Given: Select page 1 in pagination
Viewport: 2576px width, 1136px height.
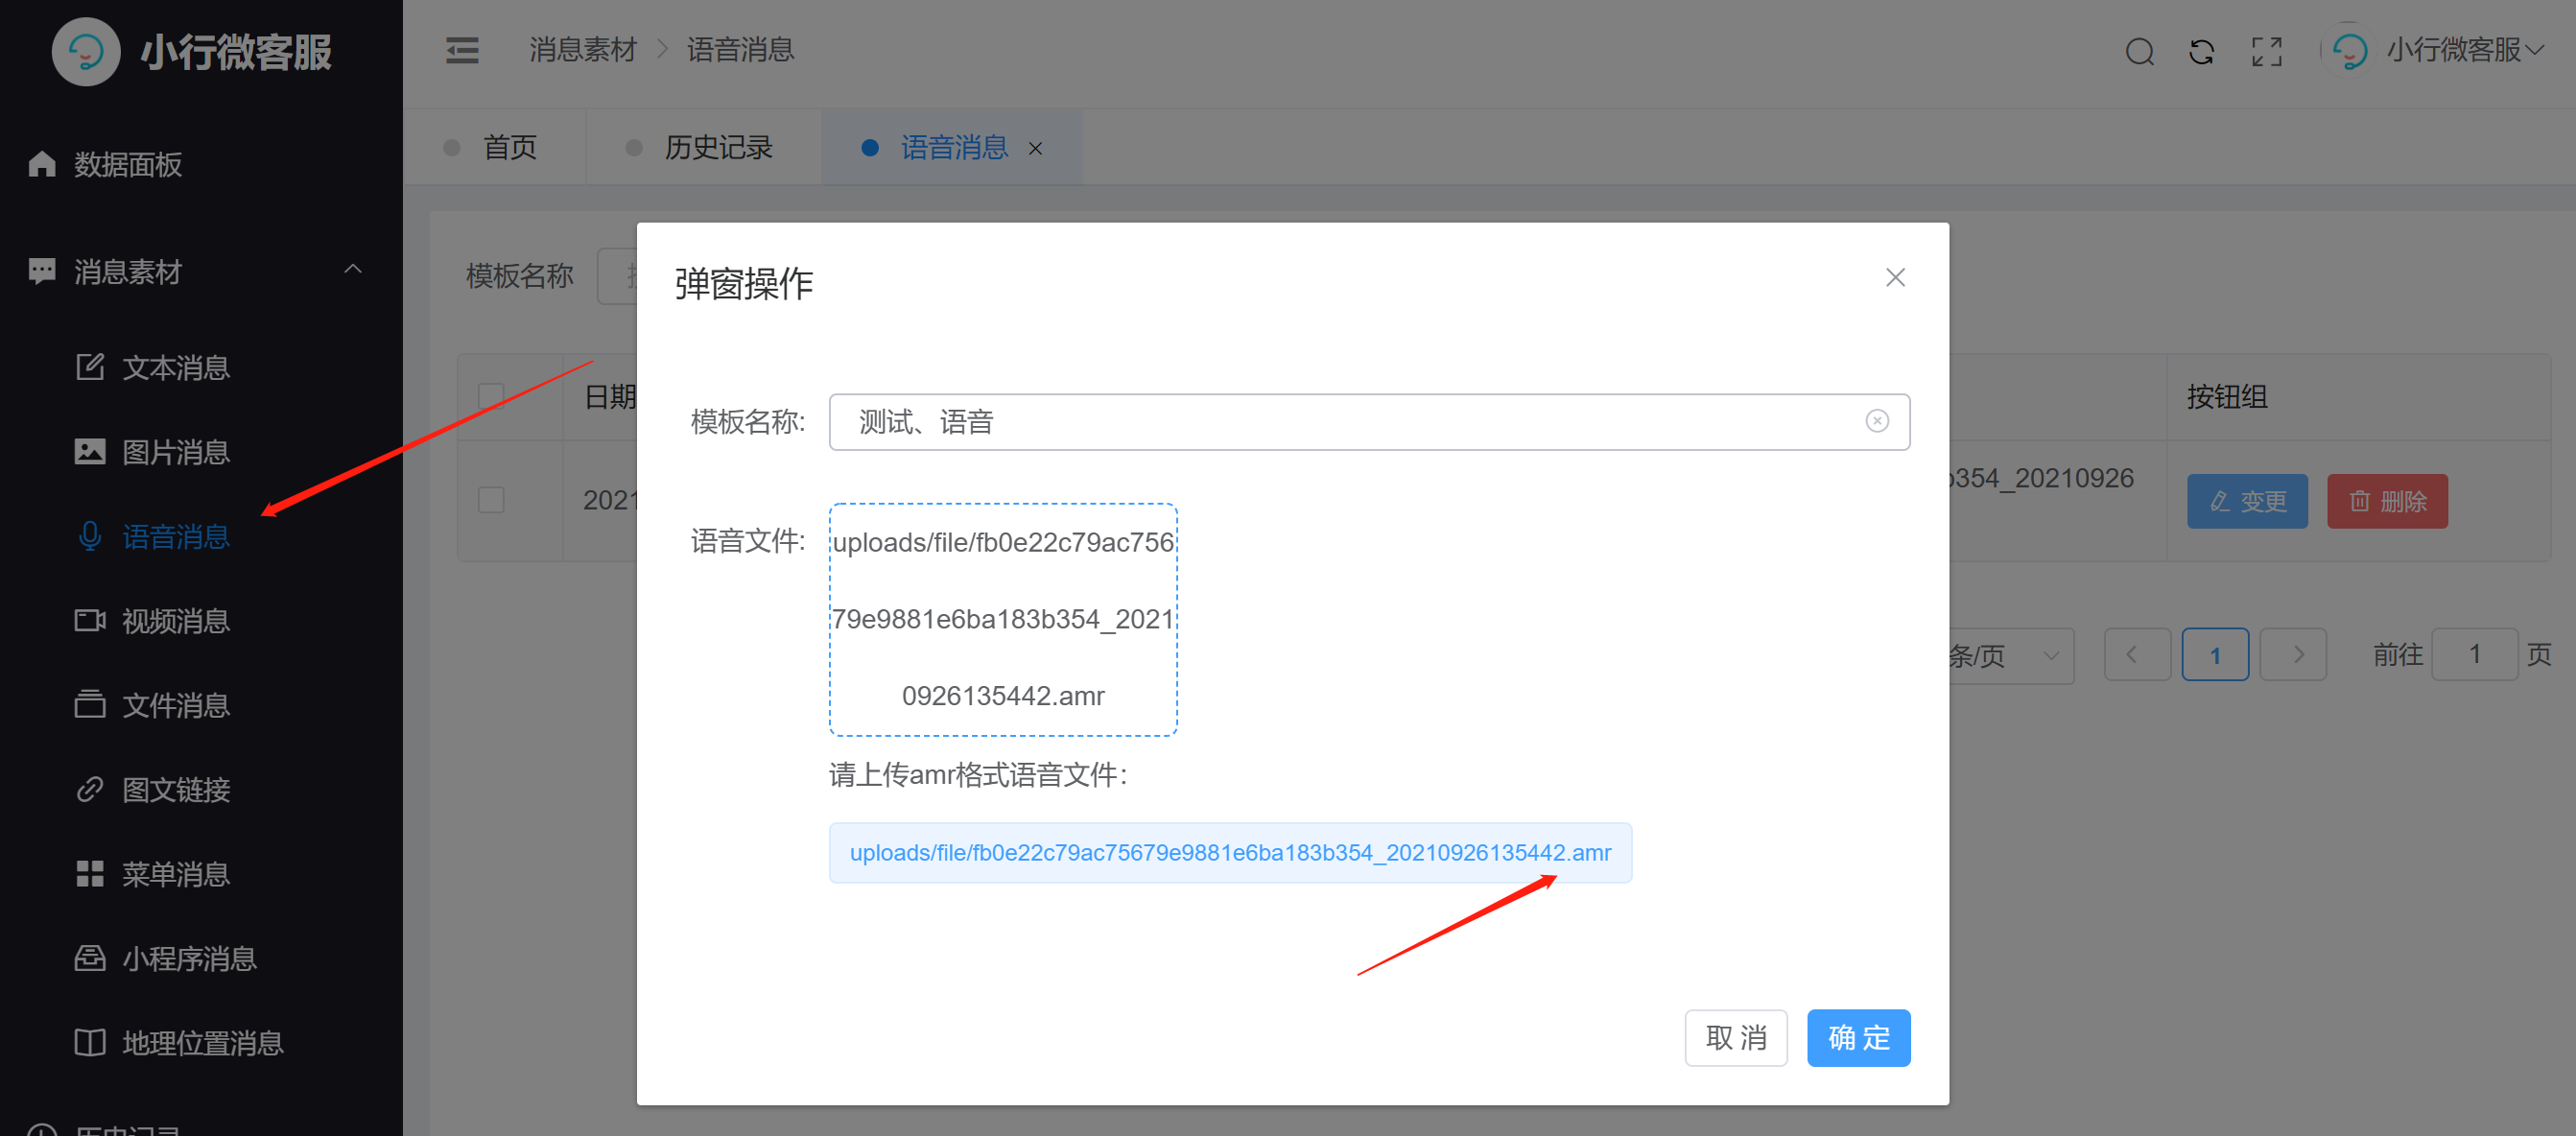Looking at the screenshot, I should (x=2215, y=655).
